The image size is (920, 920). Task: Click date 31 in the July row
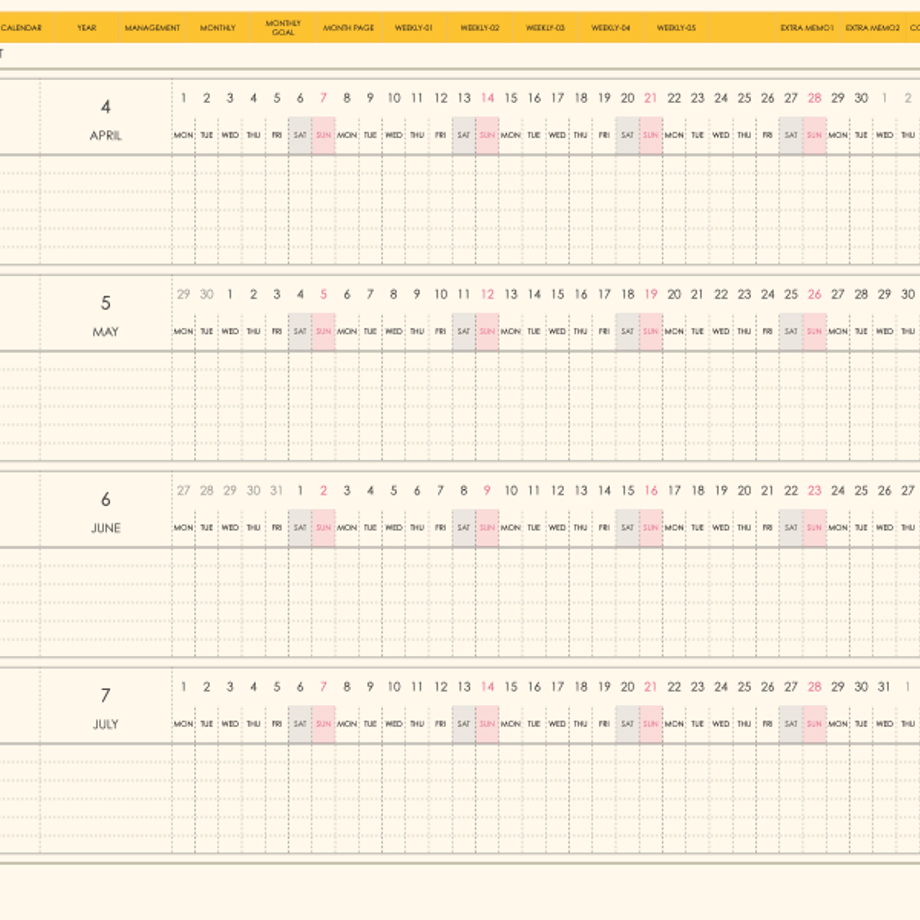point(884,686)
